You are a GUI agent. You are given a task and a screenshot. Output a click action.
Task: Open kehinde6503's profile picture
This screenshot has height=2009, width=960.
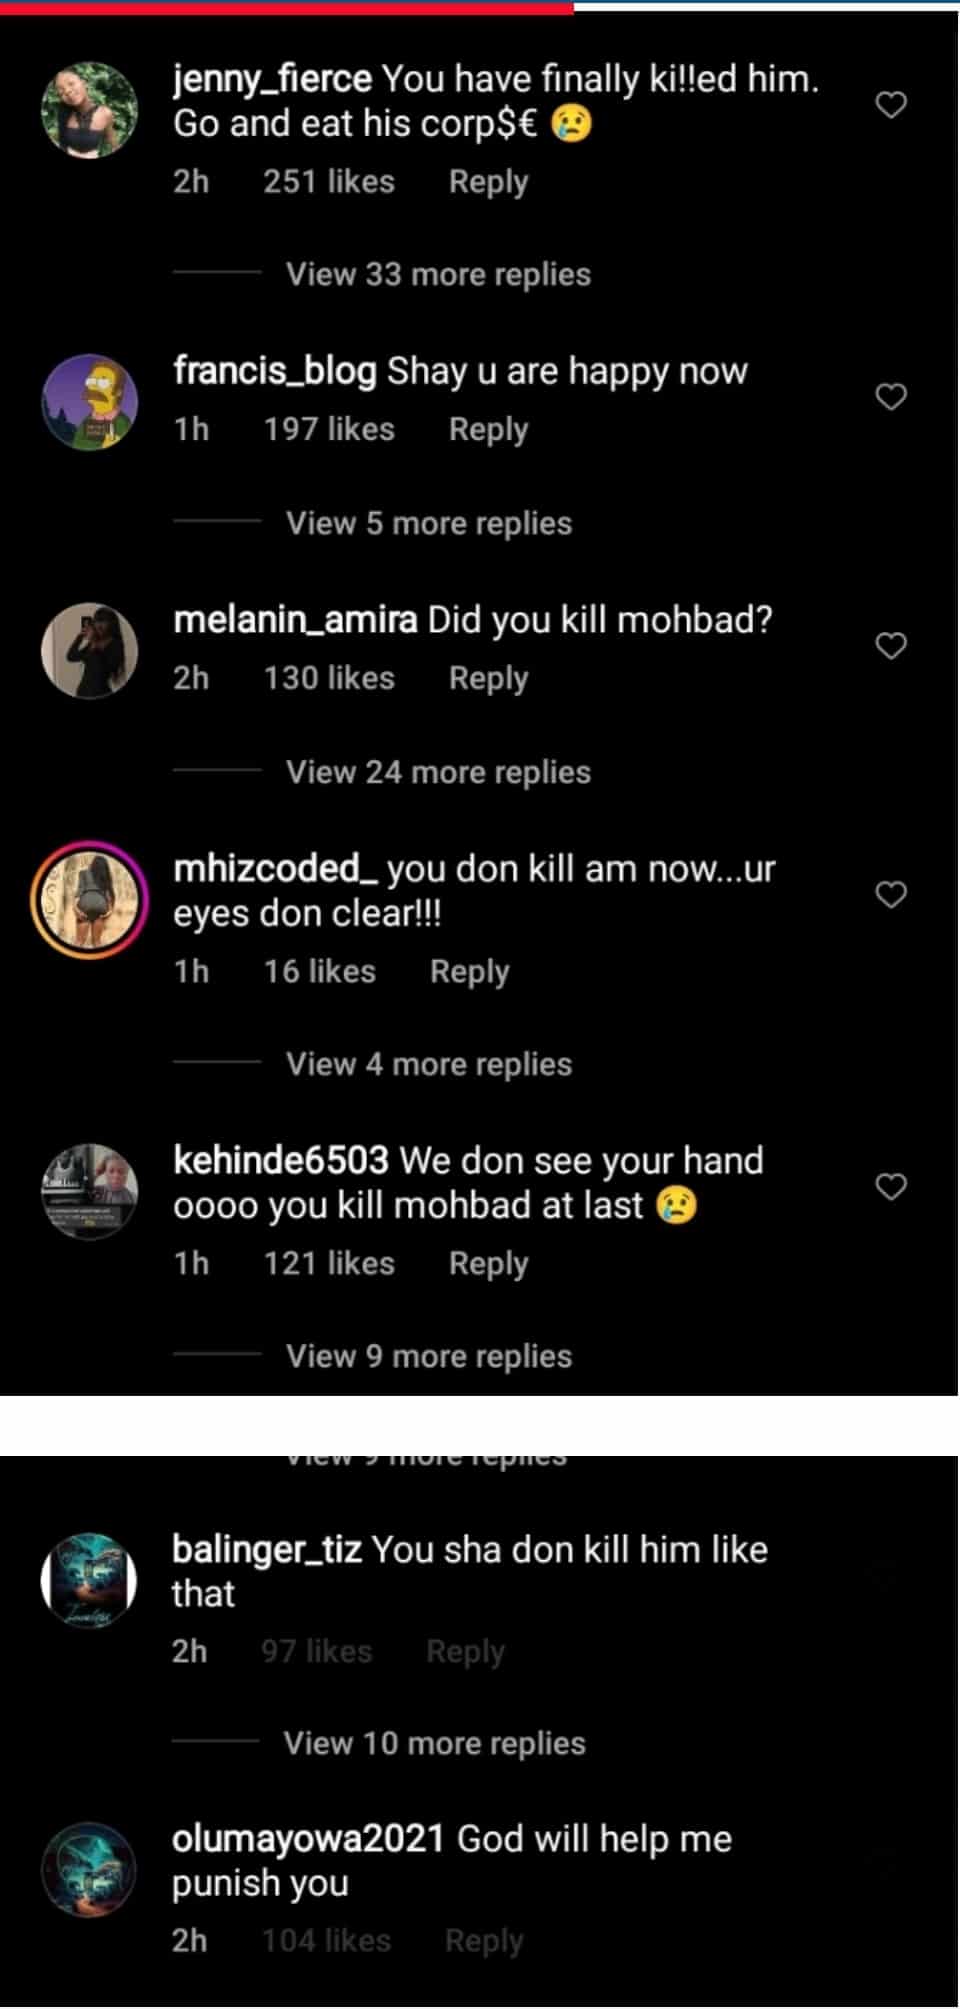[89, 1190]
